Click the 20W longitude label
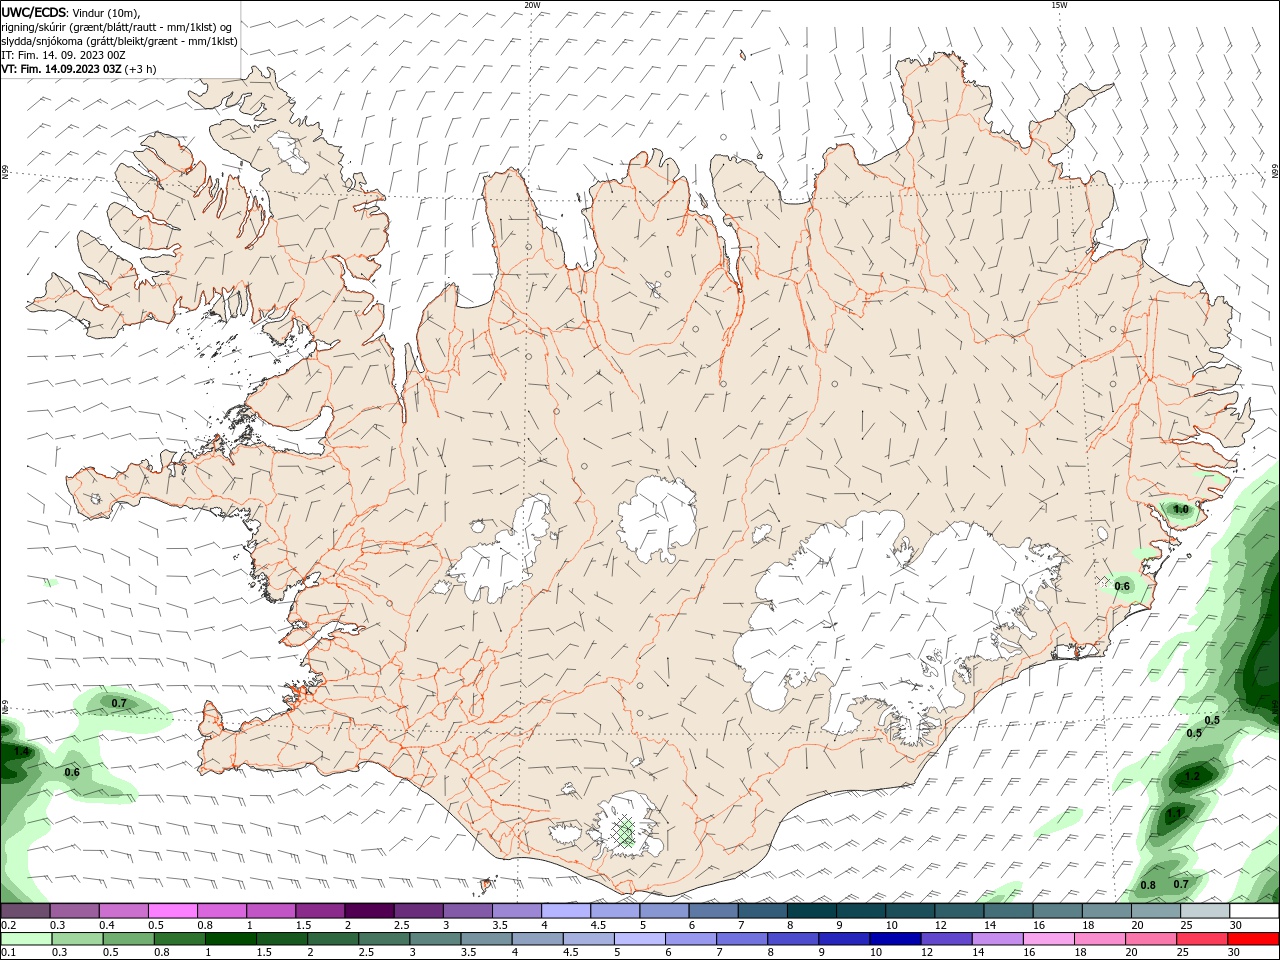Image resolution: width=1280 pixels, height=960 pixels. [x=532, y=5]
